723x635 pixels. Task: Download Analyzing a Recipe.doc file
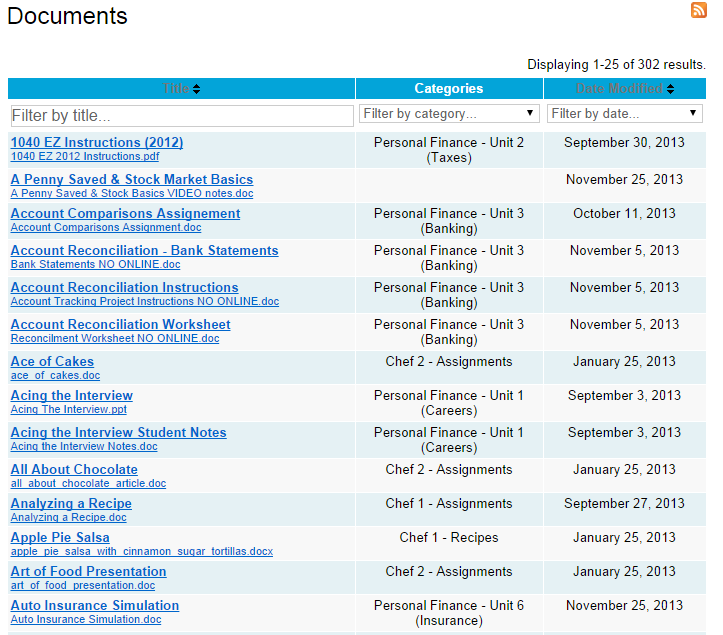(x=69, y=517)
